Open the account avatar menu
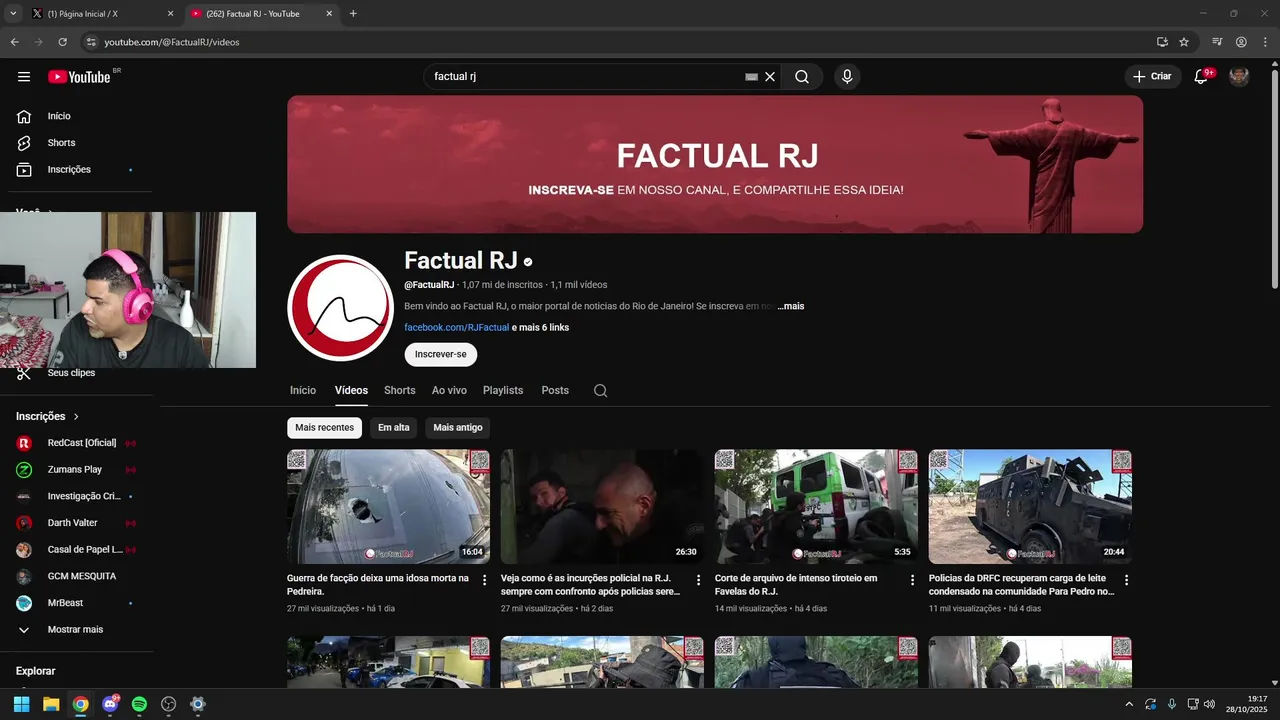 coord(1239,77)
